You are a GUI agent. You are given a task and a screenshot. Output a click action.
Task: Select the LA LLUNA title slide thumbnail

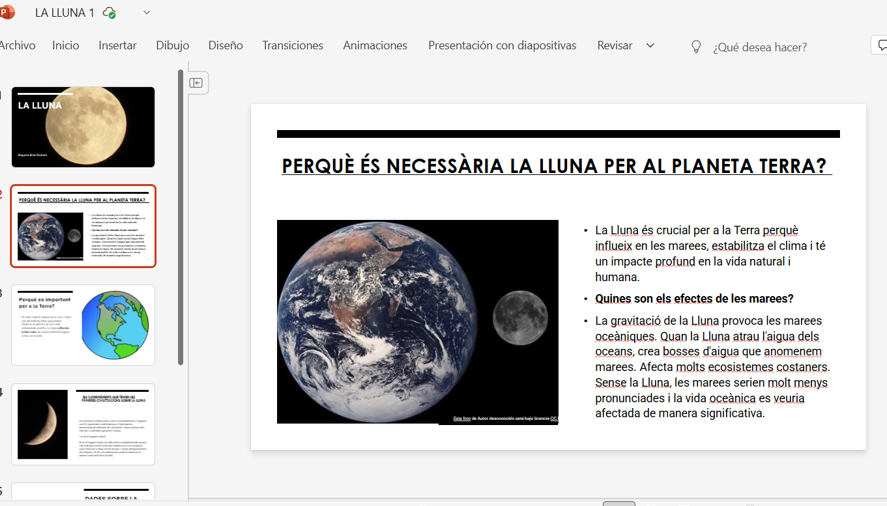83,127
